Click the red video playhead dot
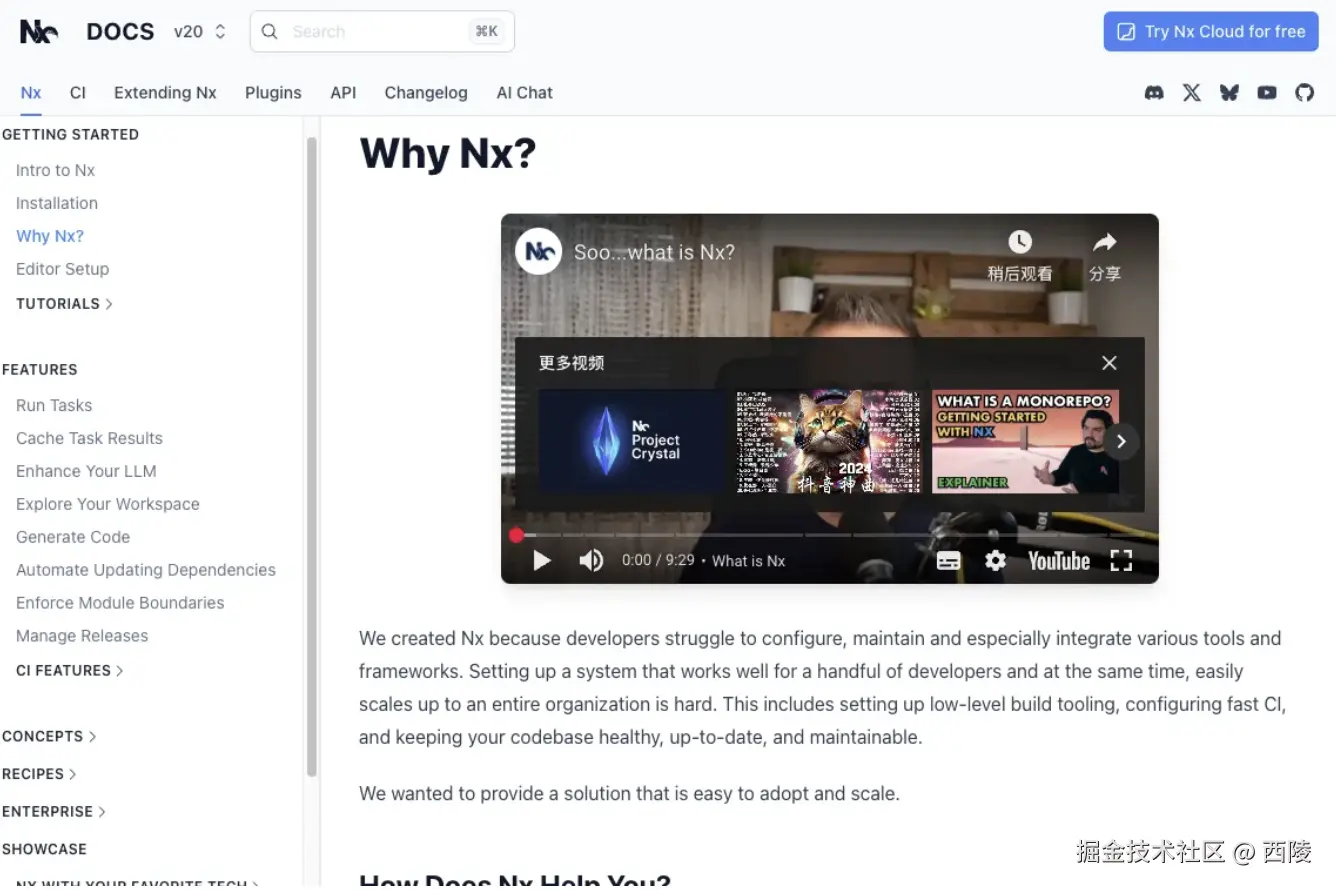 tap(516, 535)
